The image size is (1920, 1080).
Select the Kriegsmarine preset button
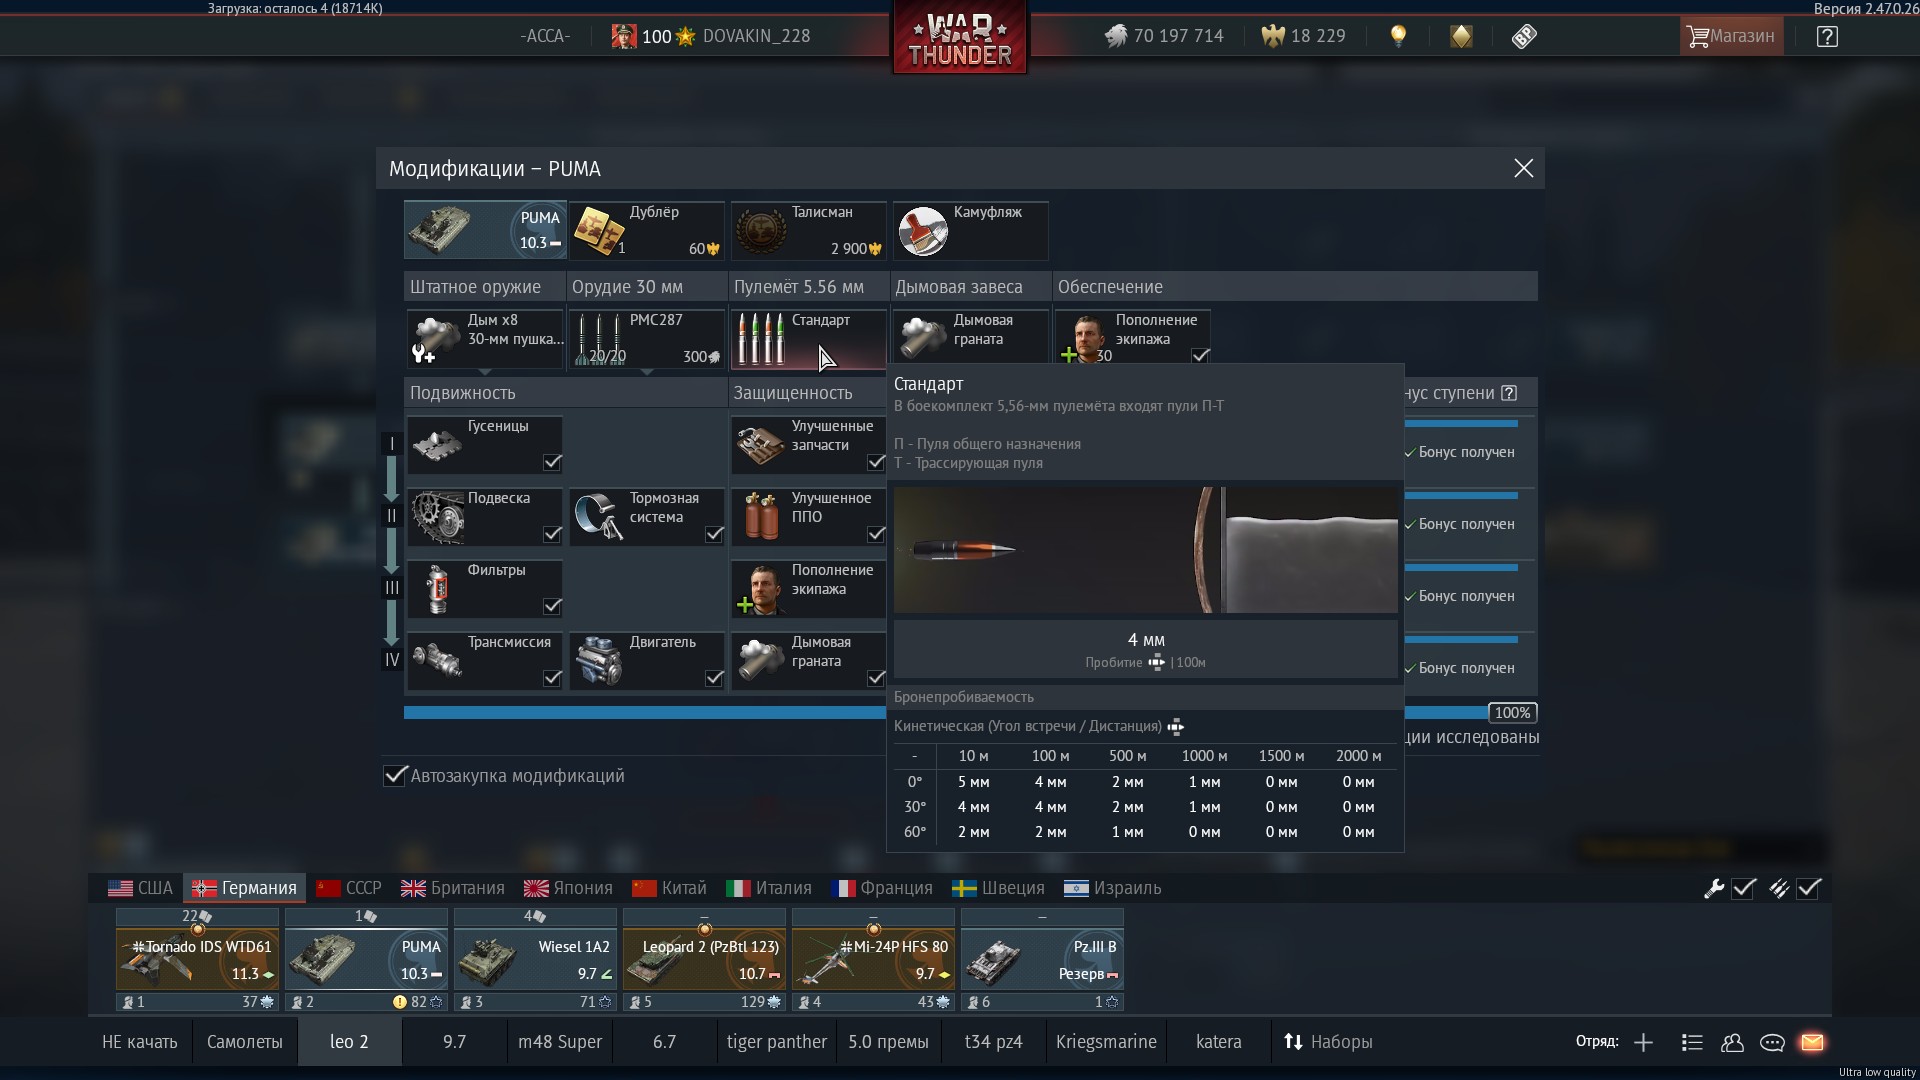click(x=1106, y=1042)
